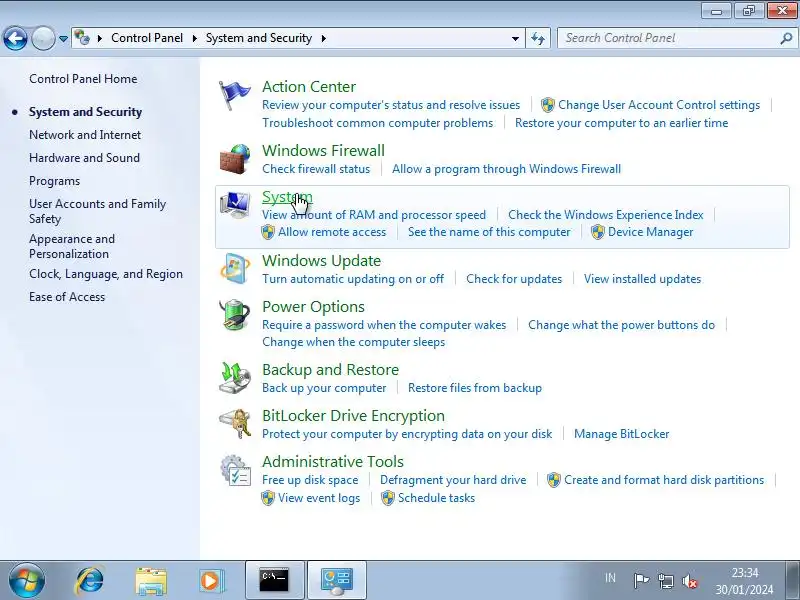
Task: Click Check firewall status
Action: [x=316, y=169]
